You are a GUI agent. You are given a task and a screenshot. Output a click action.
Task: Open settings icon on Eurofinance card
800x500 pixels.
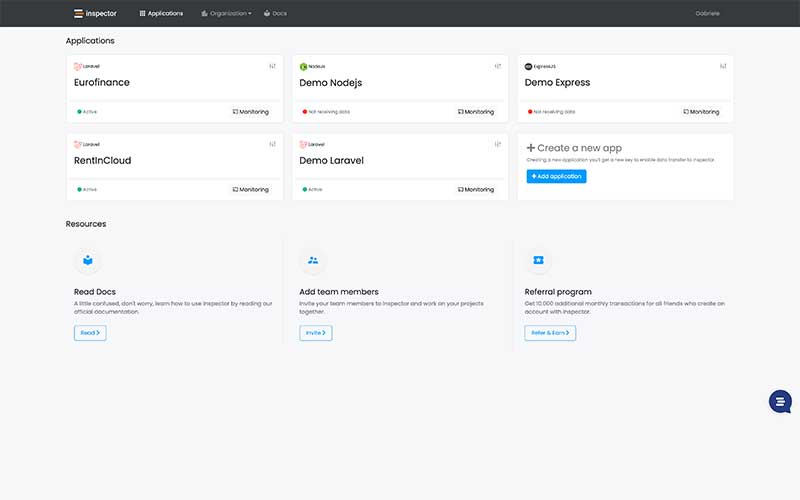coord(272,66)
